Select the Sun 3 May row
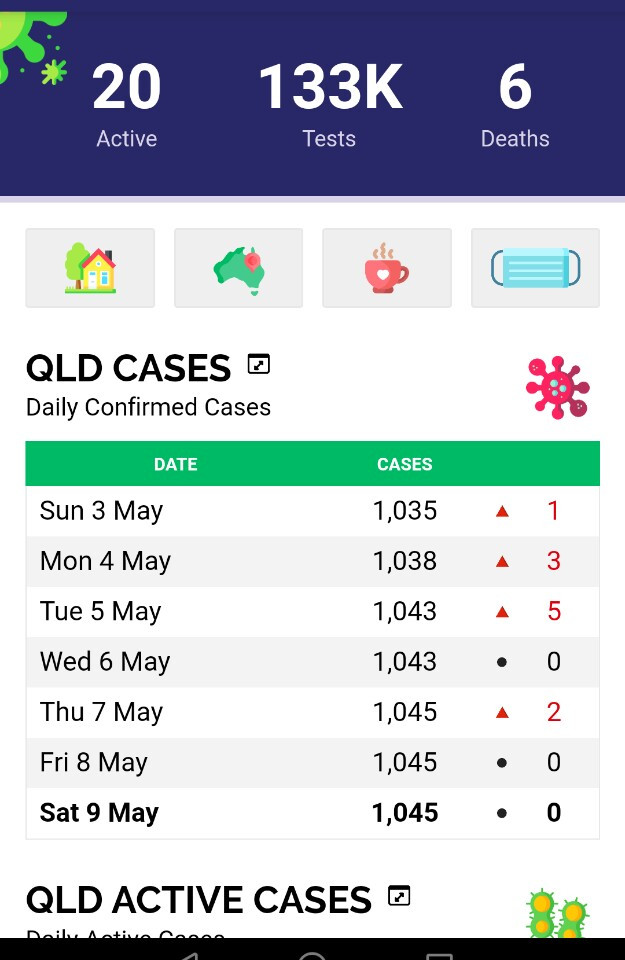Image resolution: width=625 pixels, height=960 pixels. [x=312, y=511]
